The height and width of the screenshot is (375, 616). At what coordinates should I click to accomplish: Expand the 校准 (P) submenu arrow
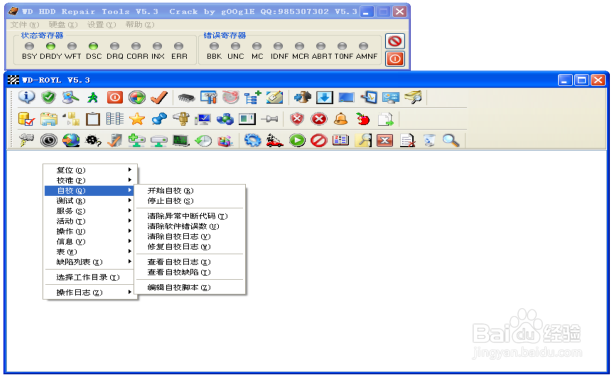click(x=130, y=180)
